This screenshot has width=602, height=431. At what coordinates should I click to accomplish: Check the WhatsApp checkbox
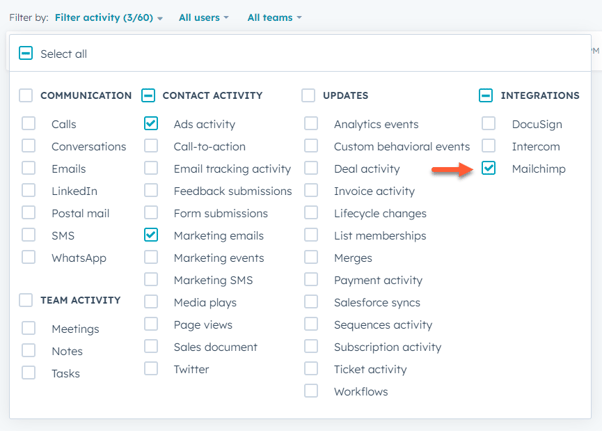point(29,257)
